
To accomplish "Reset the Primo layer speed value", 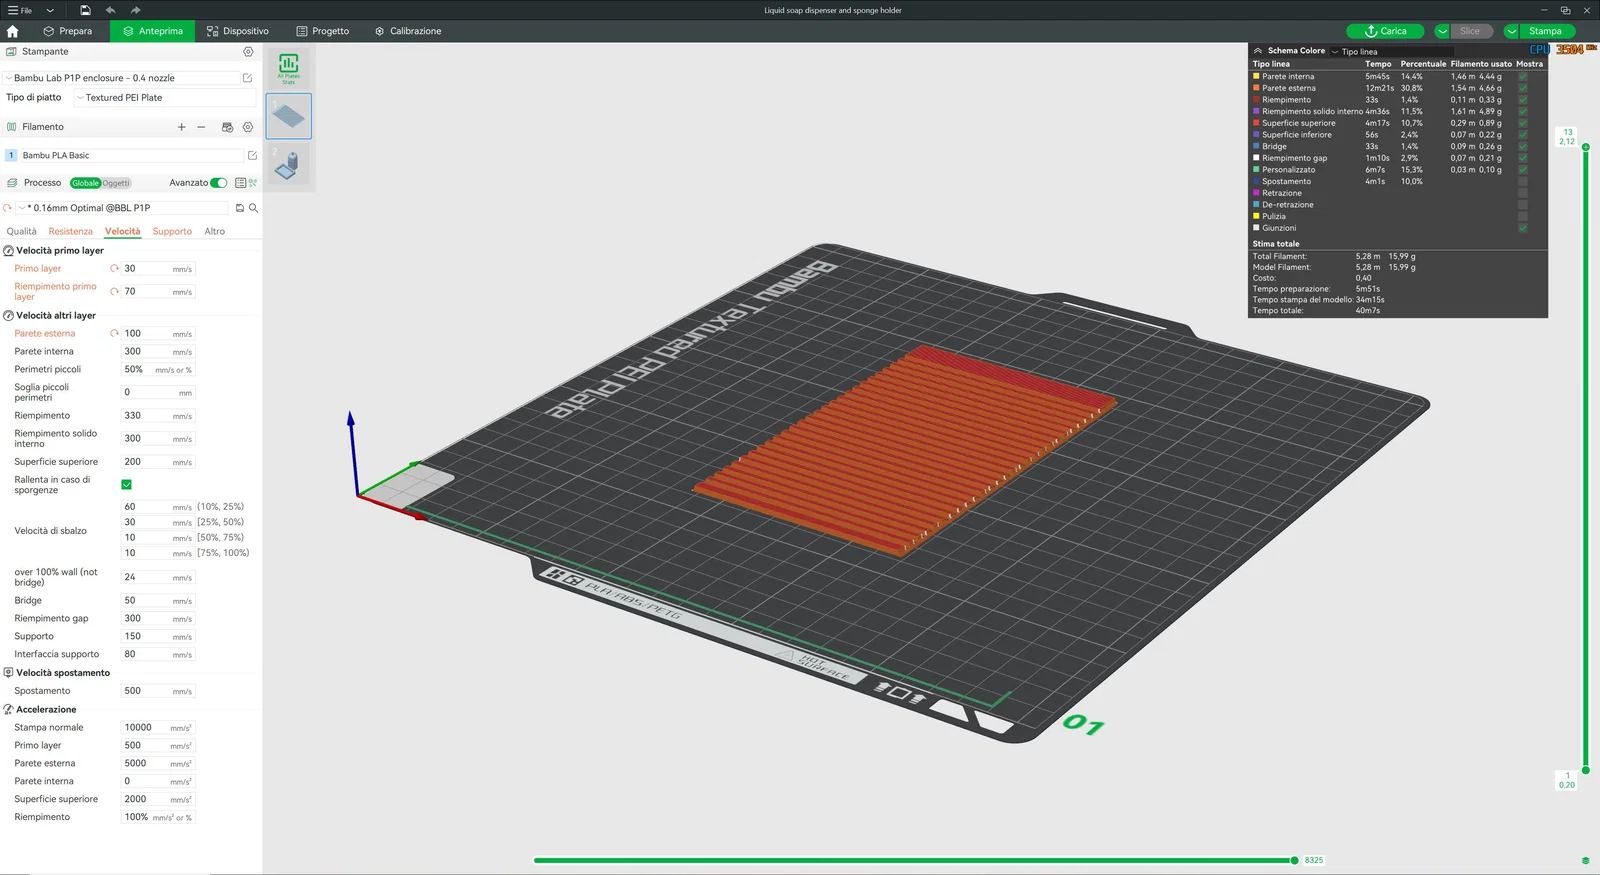I will (114, 269).
